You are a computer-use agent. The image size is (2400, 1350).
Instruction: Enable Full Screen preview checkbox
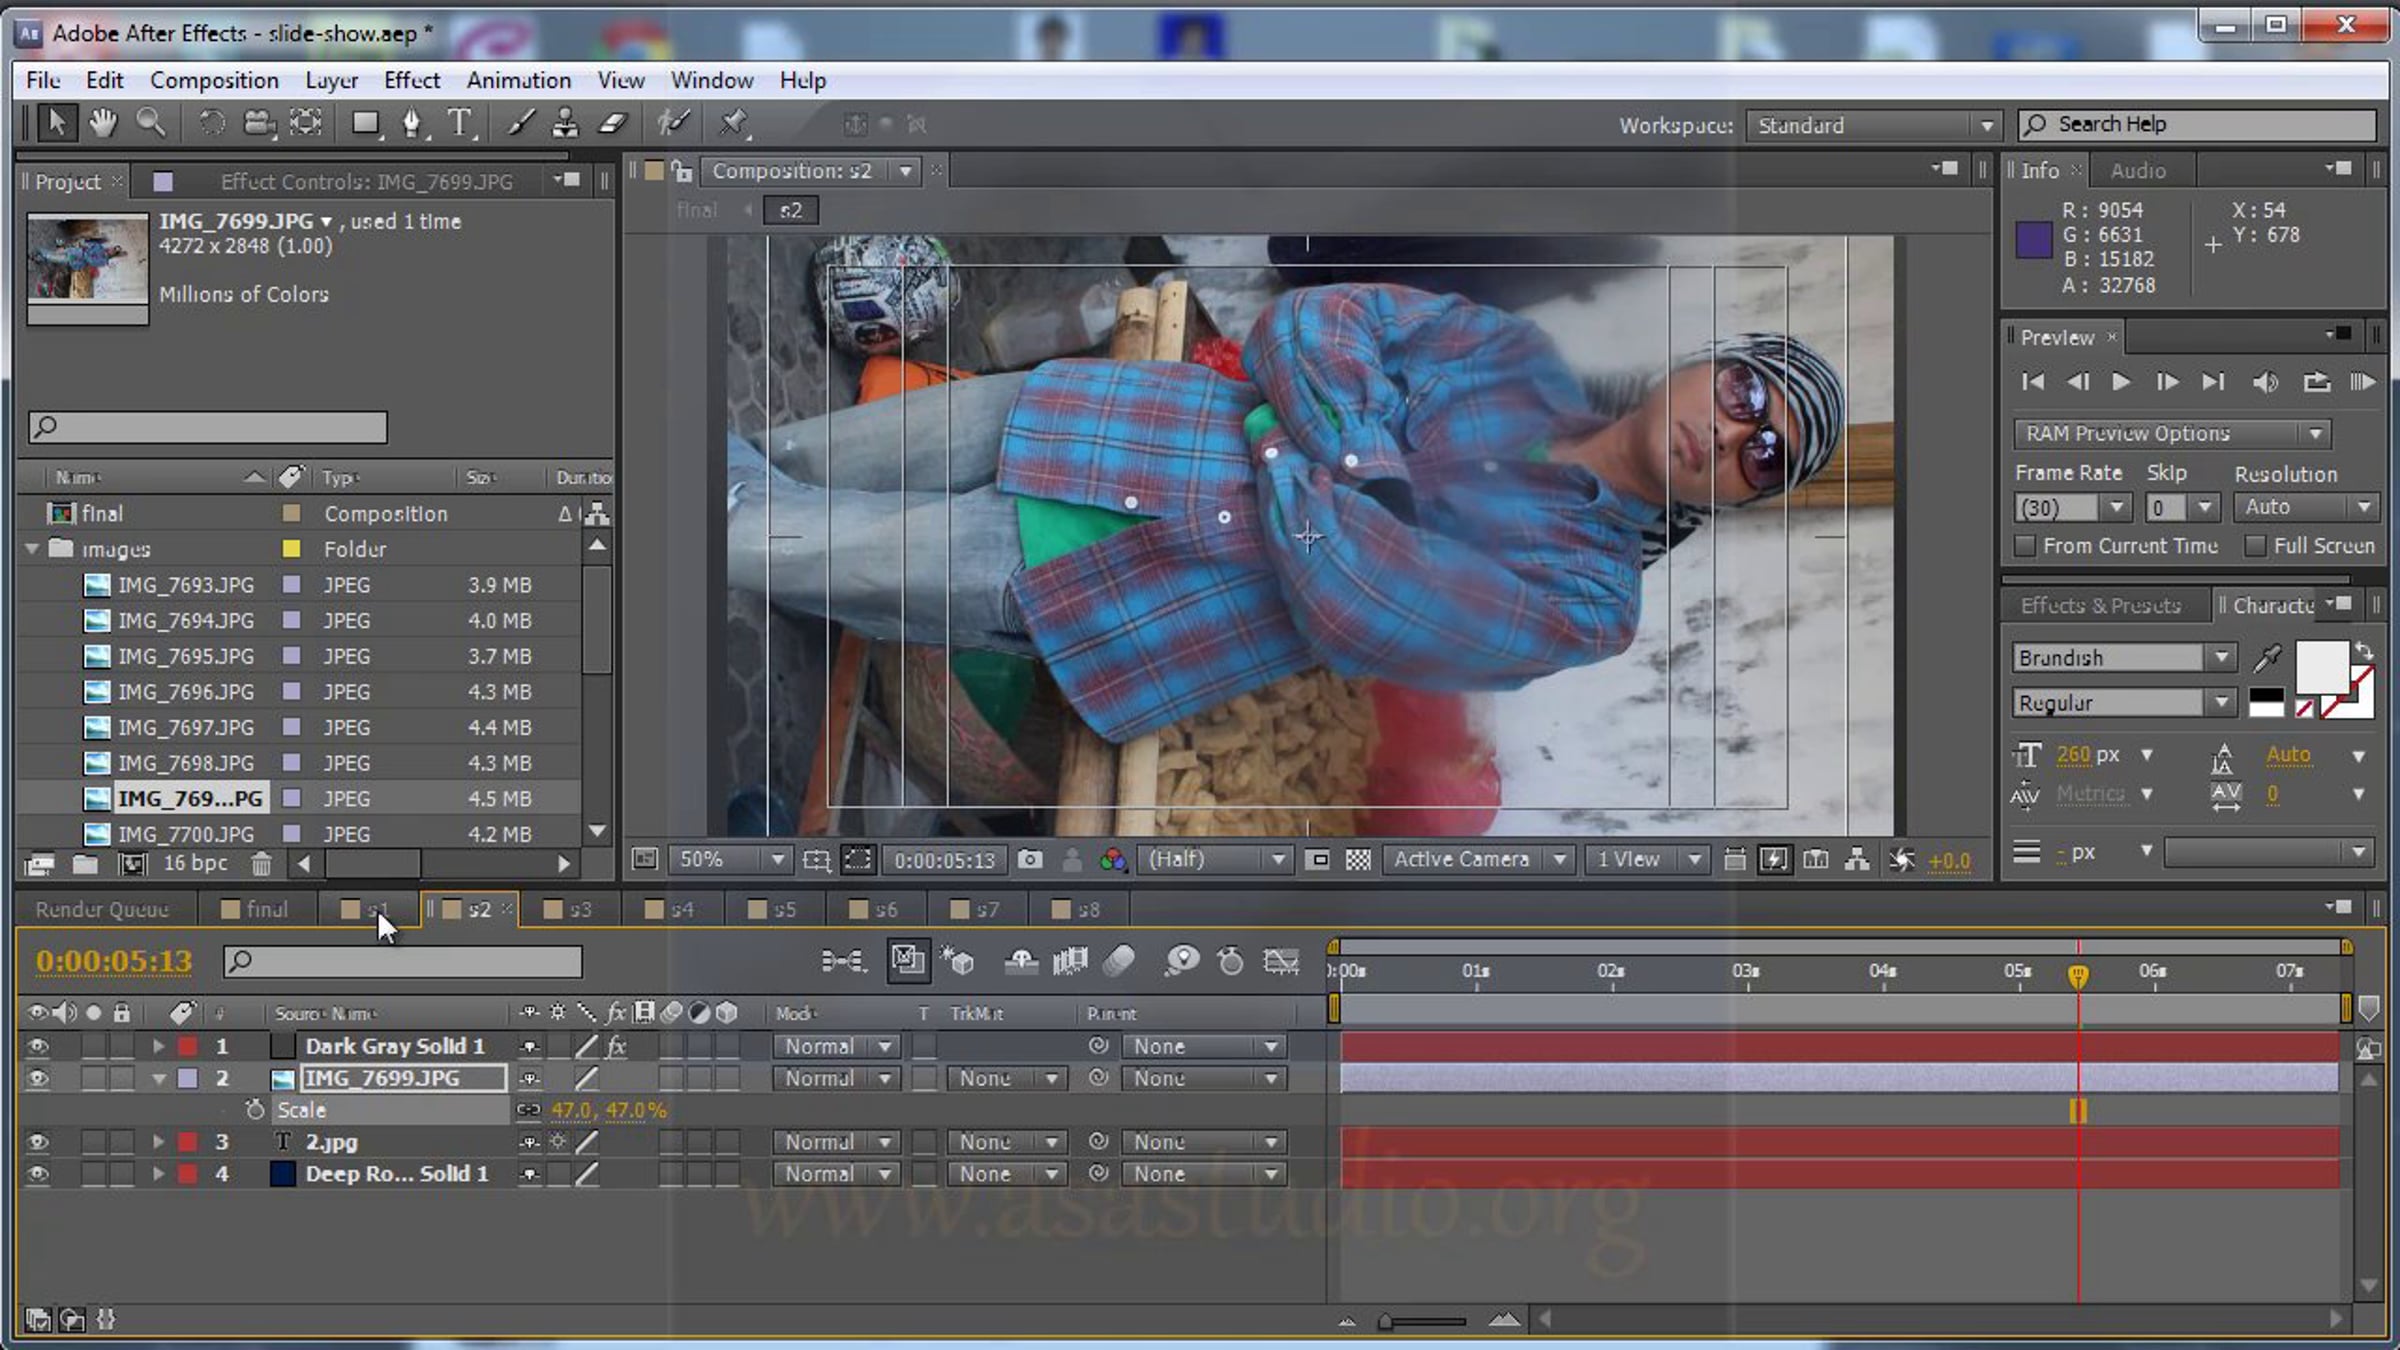coord(2256,546)
